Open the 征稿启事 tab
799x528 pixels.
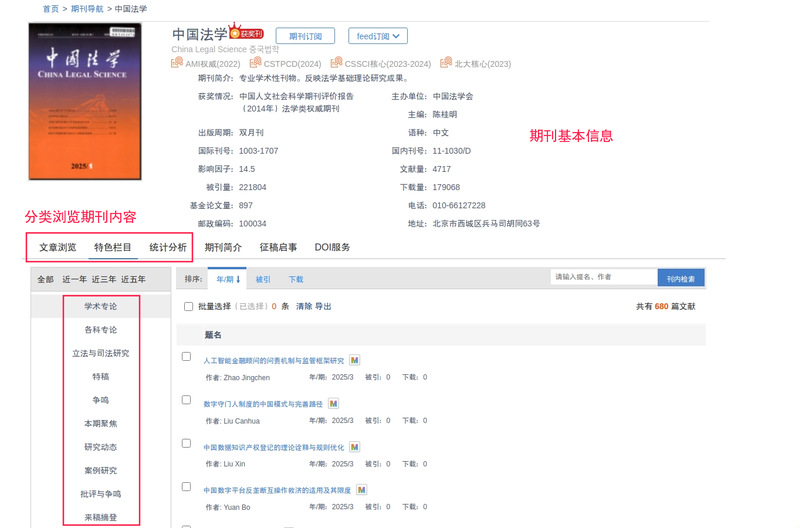click(278, 247)
